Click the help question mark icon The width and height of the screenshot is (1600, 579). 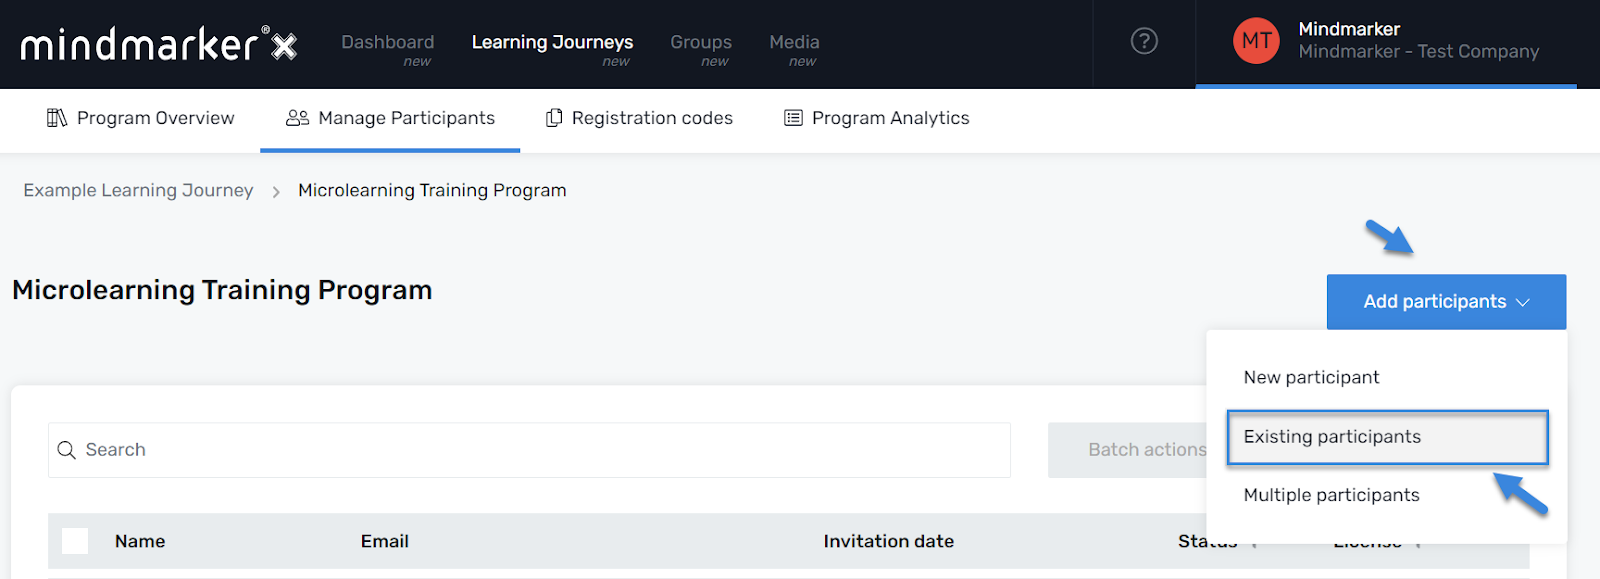[x=1144, y=41]
